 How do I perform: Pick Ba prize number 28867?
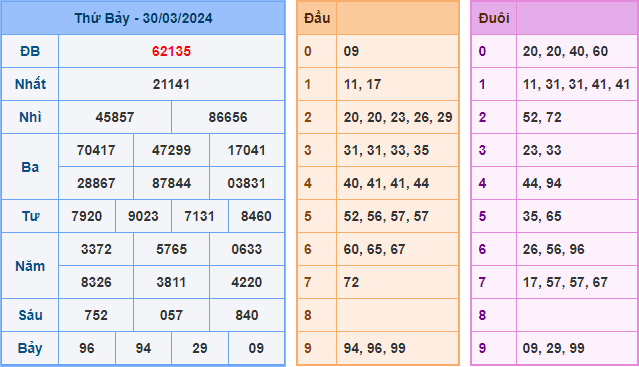[96, 183]
